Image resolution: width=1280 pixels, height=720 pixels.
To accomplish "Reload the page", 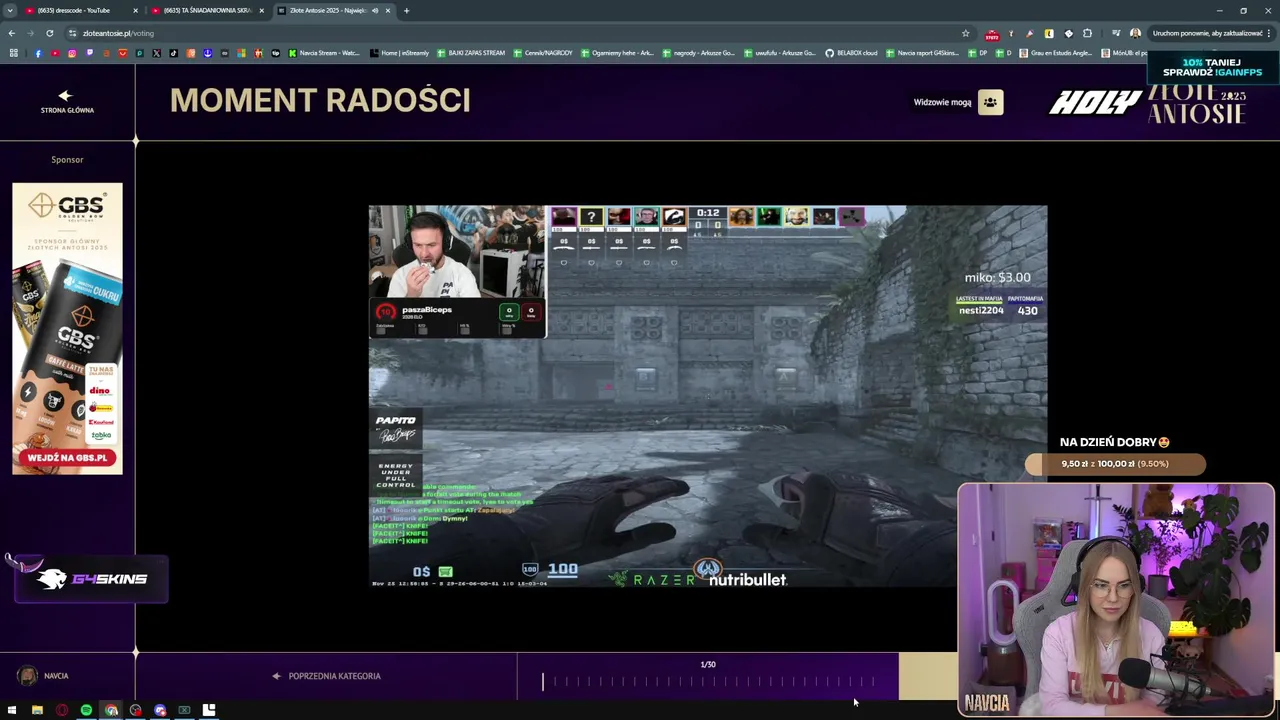I will pyautogui.click(x=49, y=33).
